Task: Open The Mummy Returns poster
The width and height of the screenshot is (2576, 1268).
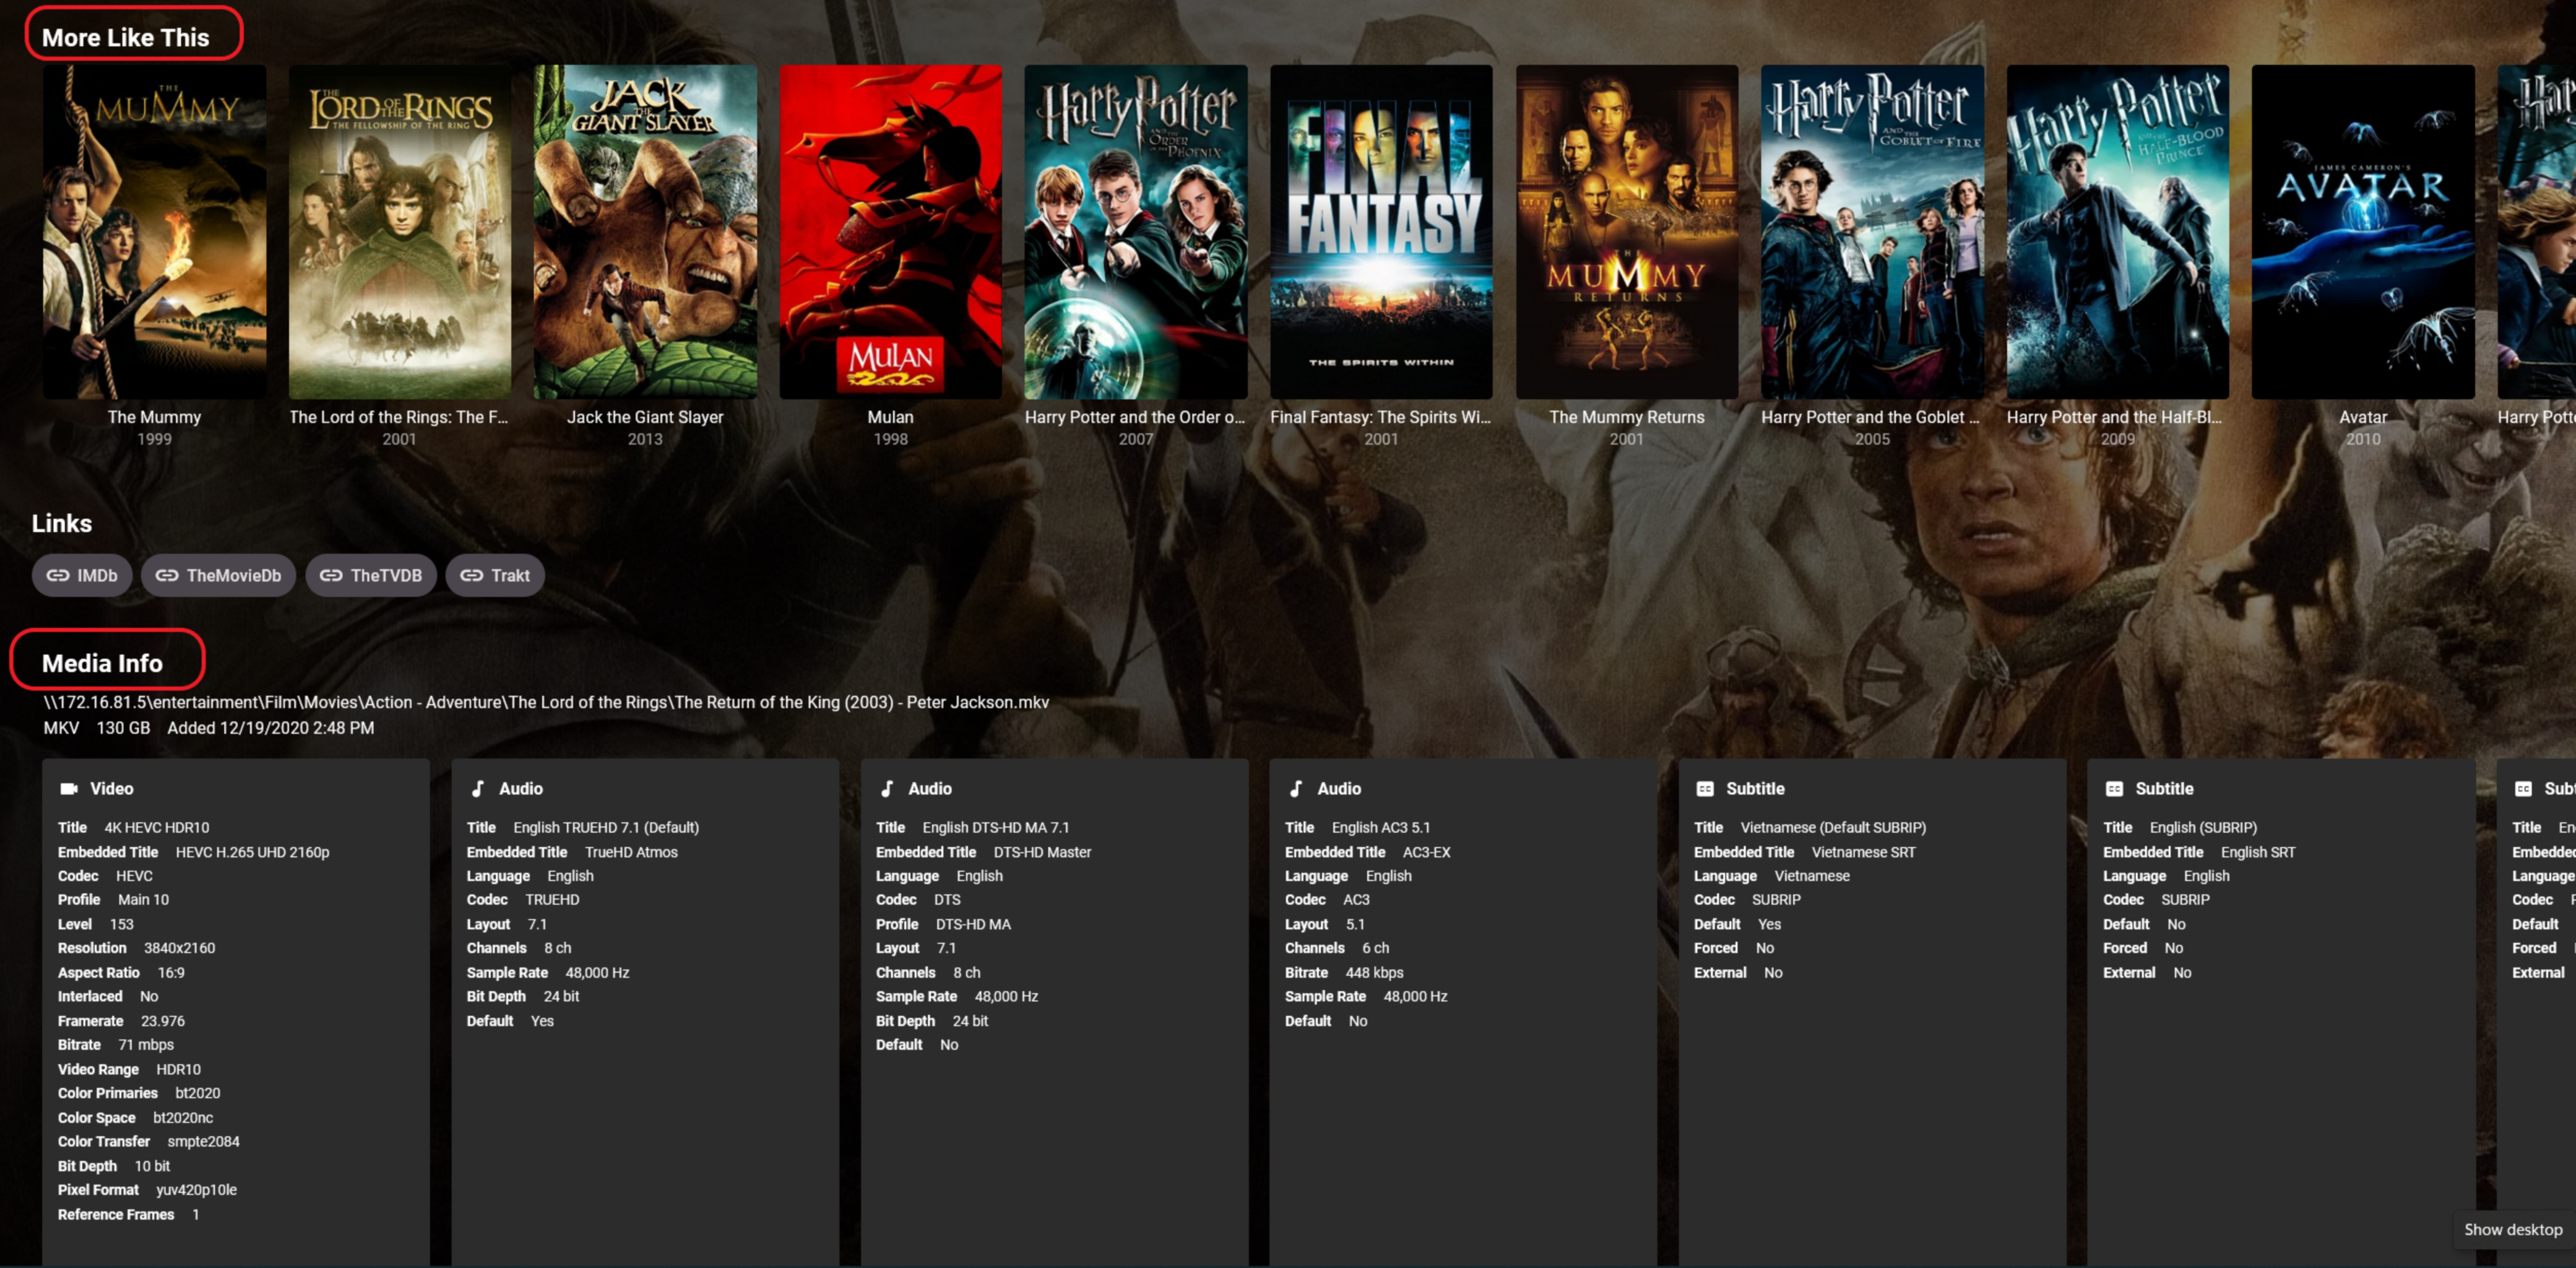Action: (1627, 232)
